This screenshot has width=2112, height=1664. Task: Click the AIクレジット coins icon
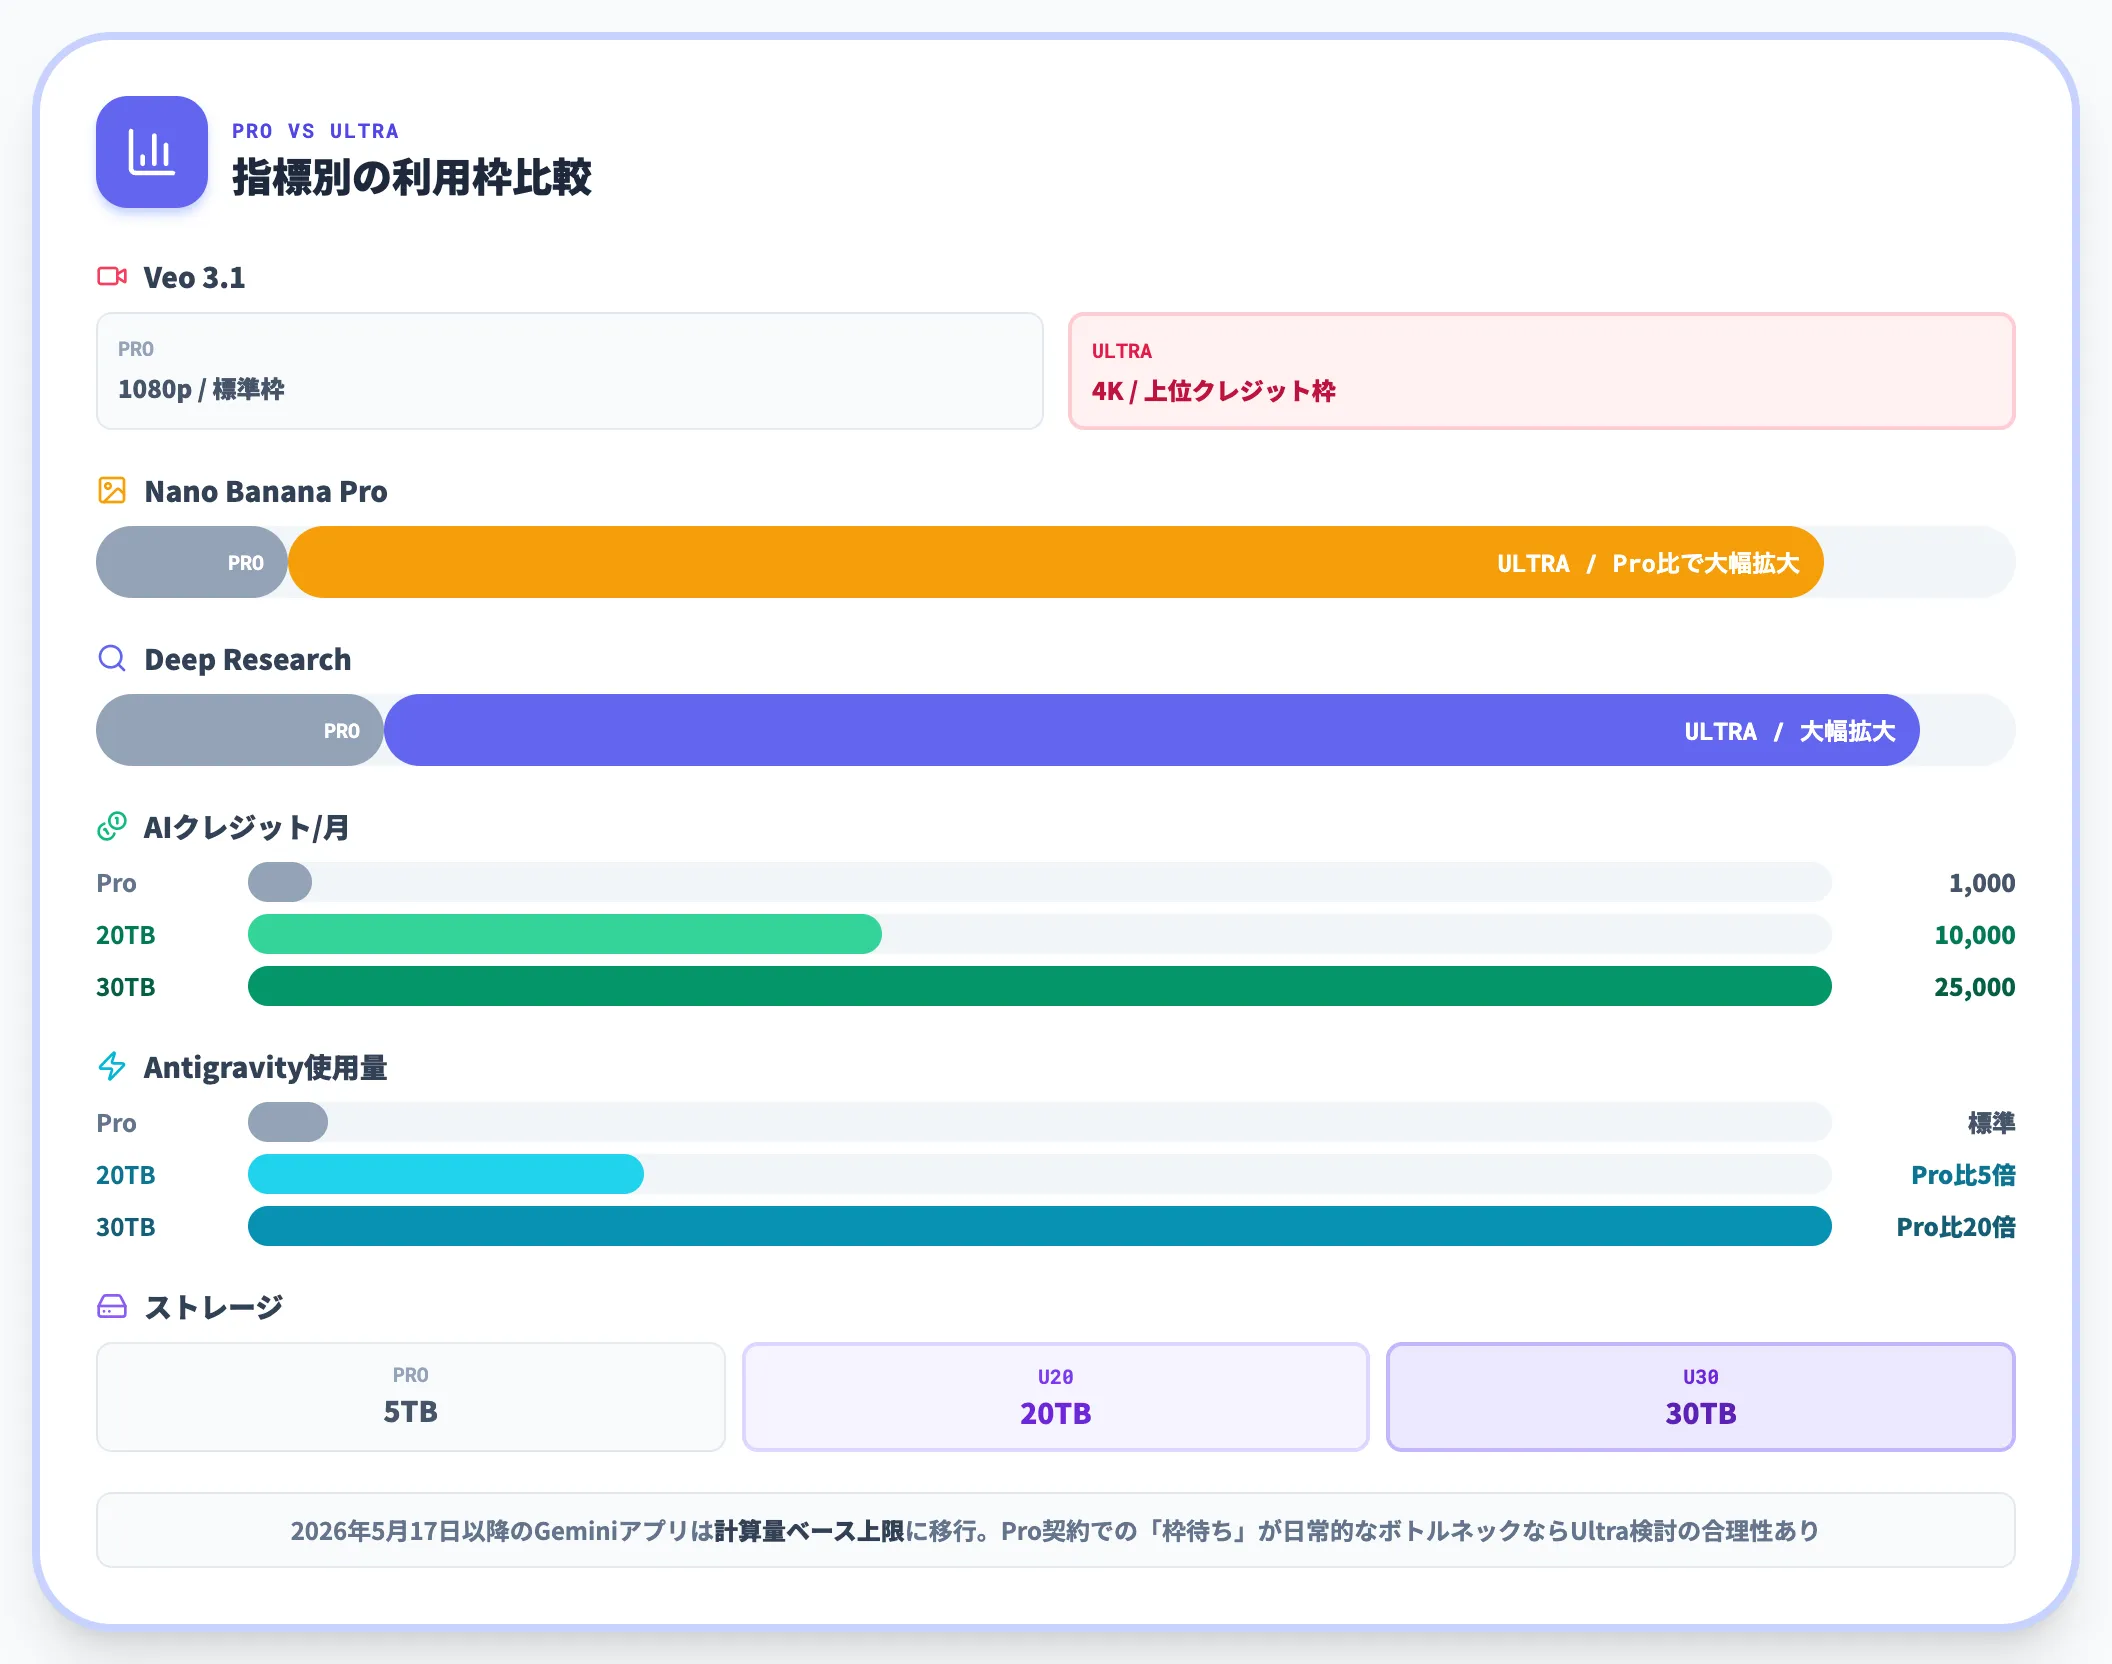[x=112, y=826]
